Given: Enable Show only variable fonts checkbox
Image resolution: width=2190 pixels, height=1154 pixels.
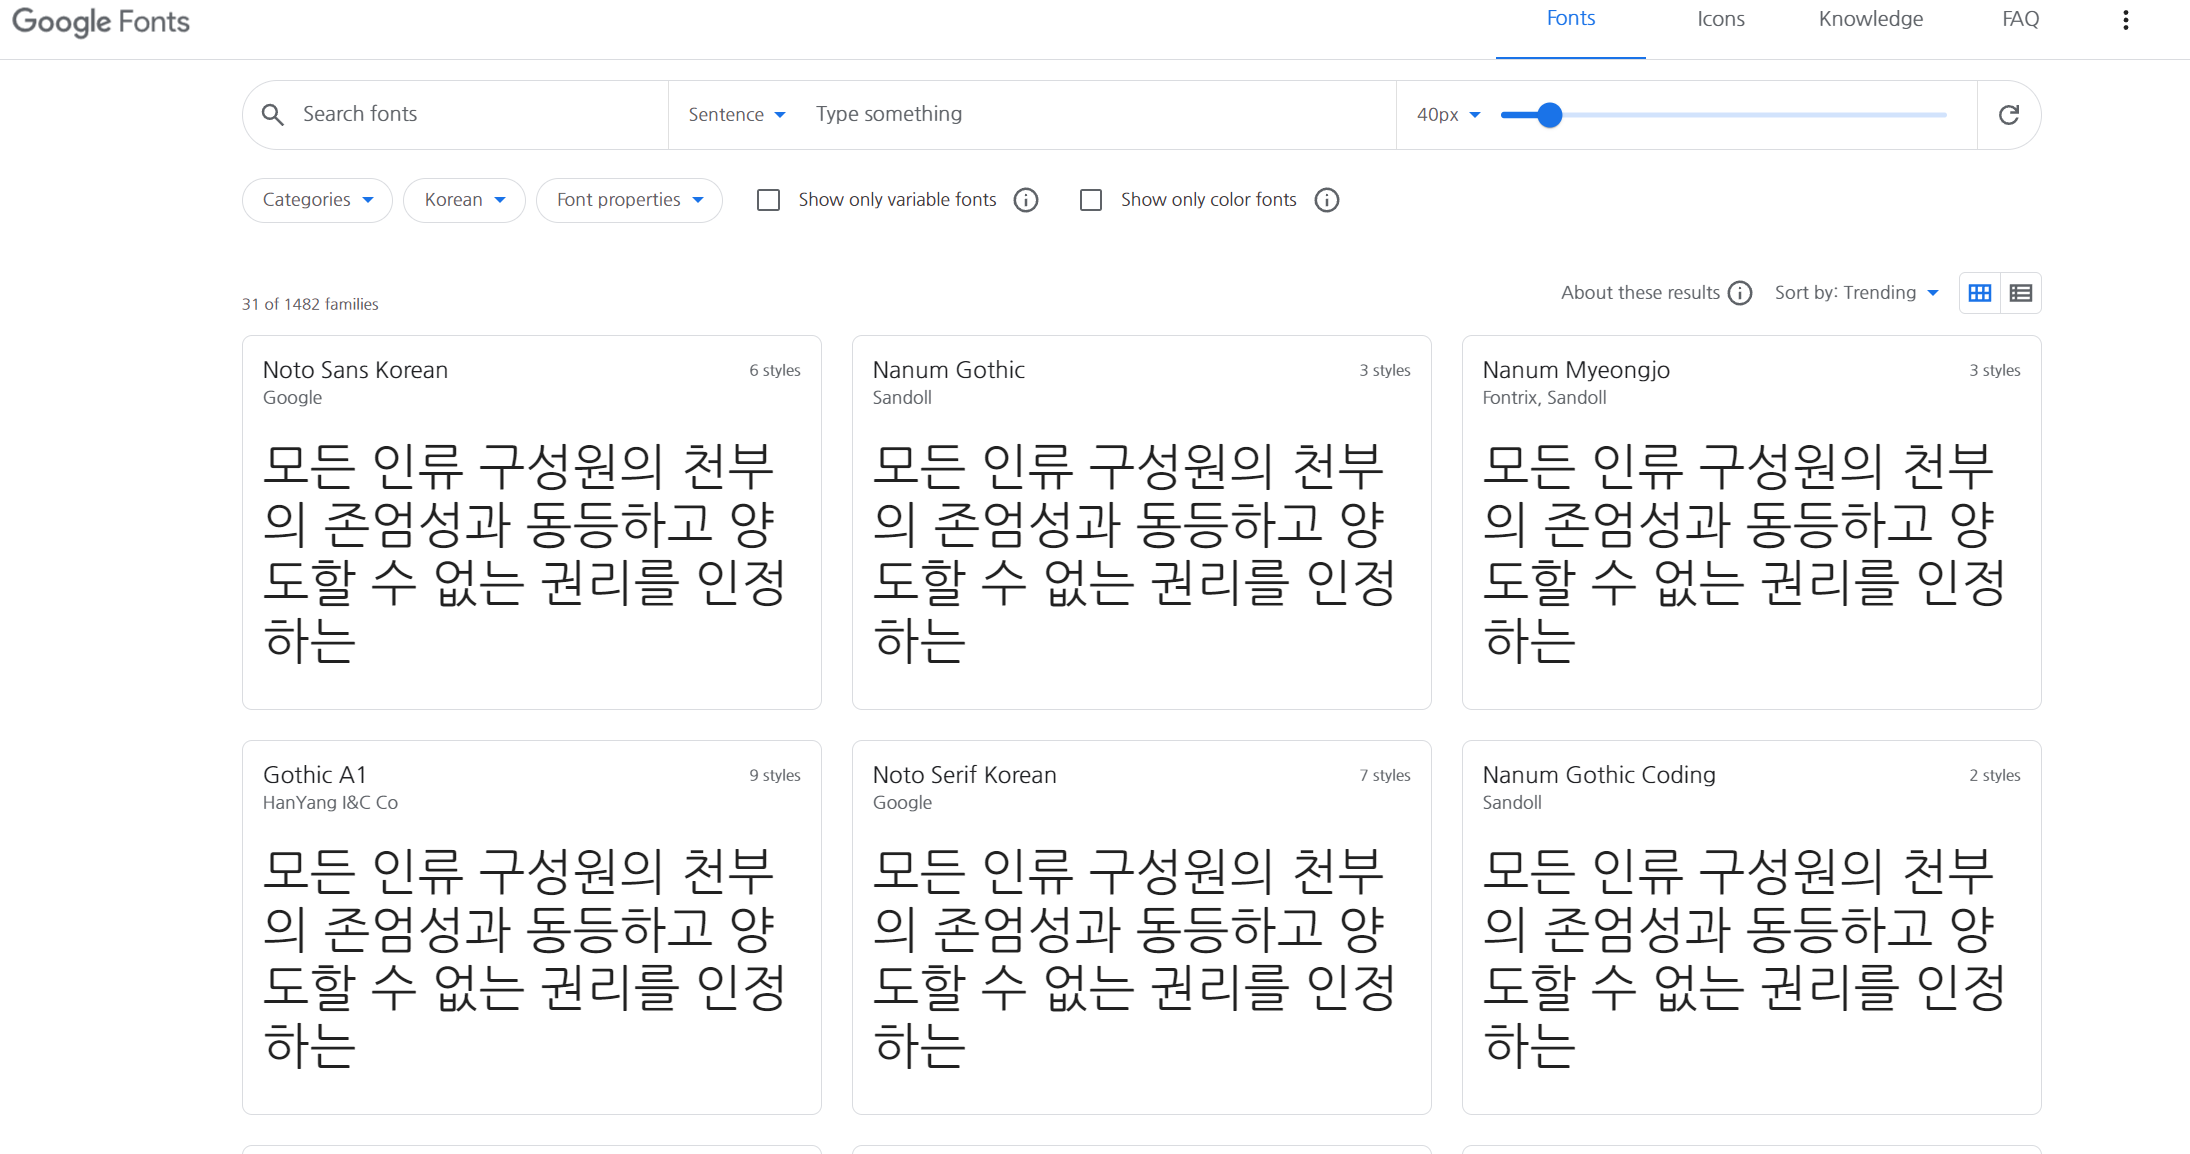Looking at the screenshot, I should pos(768,200).
